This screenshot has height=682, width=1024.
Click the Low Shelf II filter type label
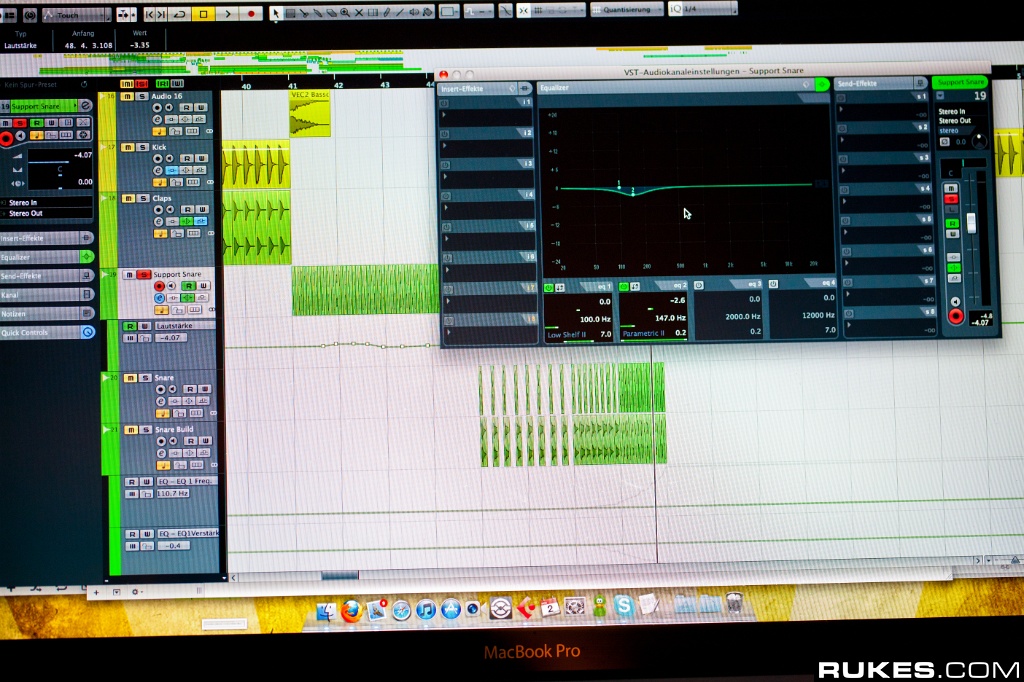click(x=565, y=333)
